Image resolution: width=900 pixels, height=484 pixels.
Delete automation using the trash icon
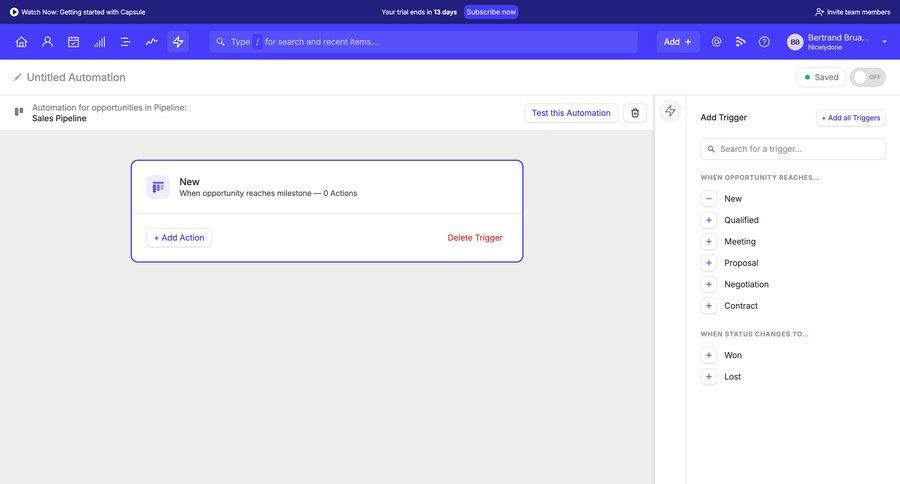pos(635,113)
